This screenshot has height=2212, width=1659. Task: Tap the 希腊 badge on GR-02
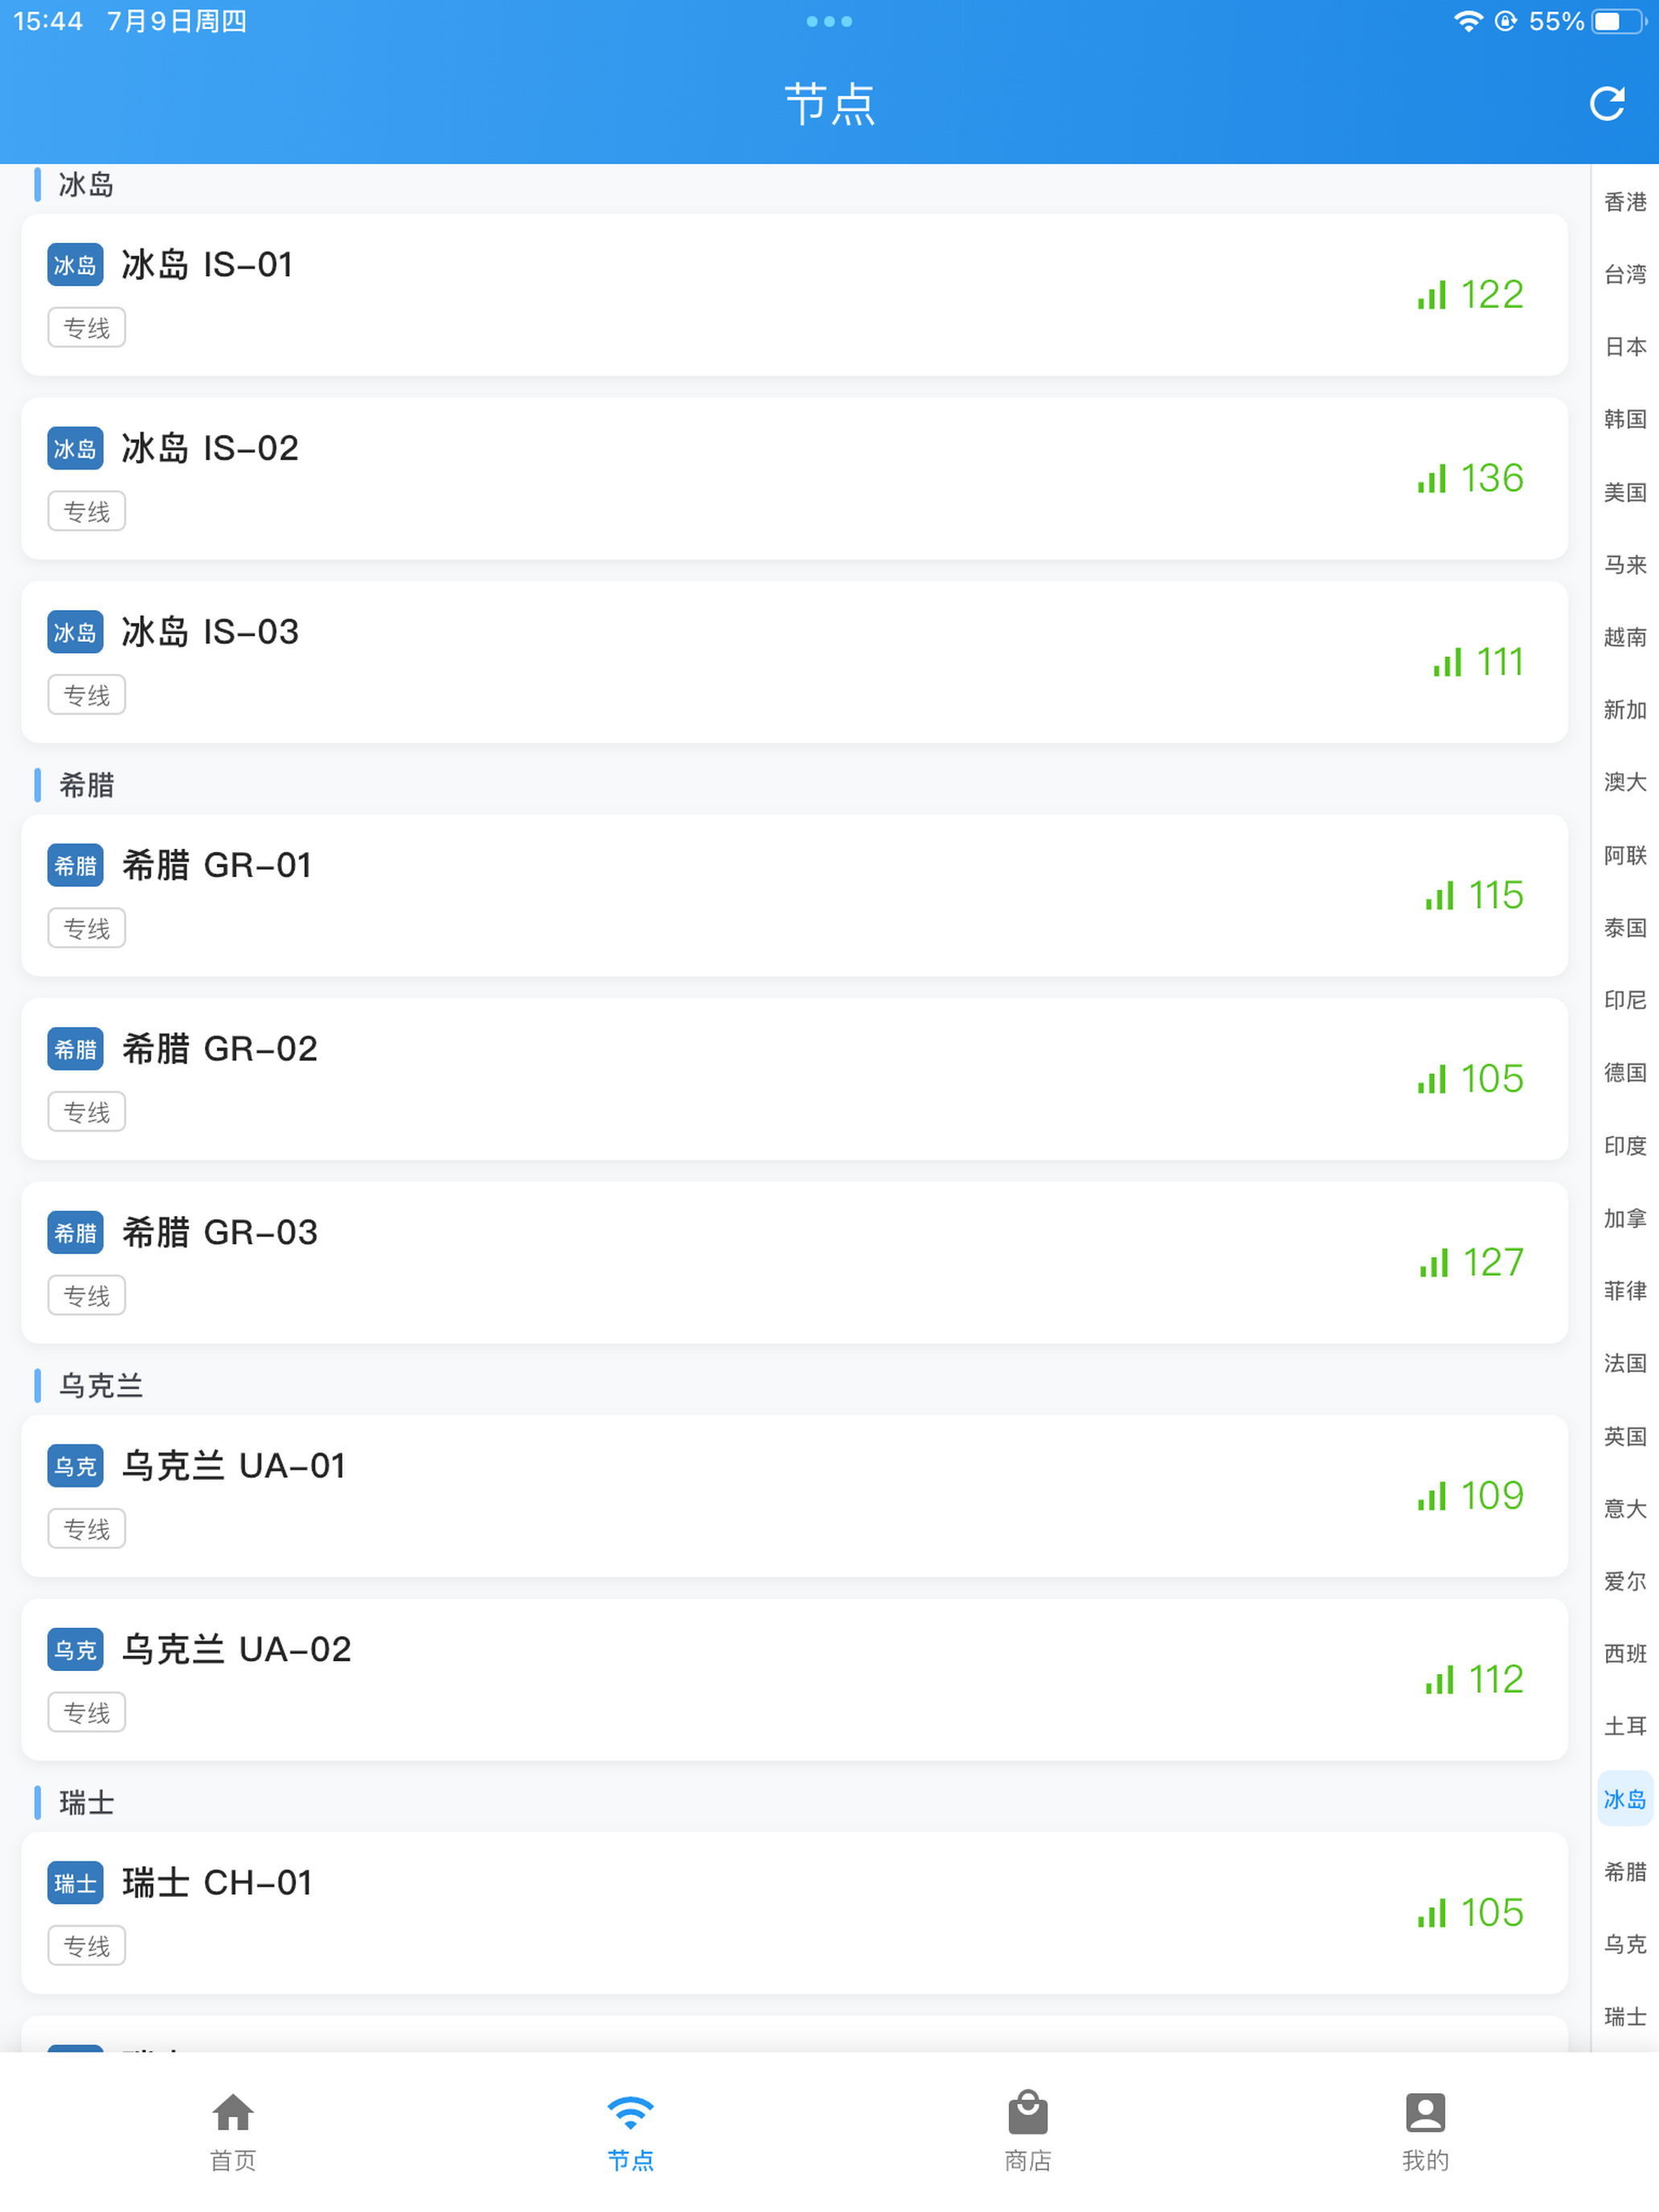click(75, 1049)
